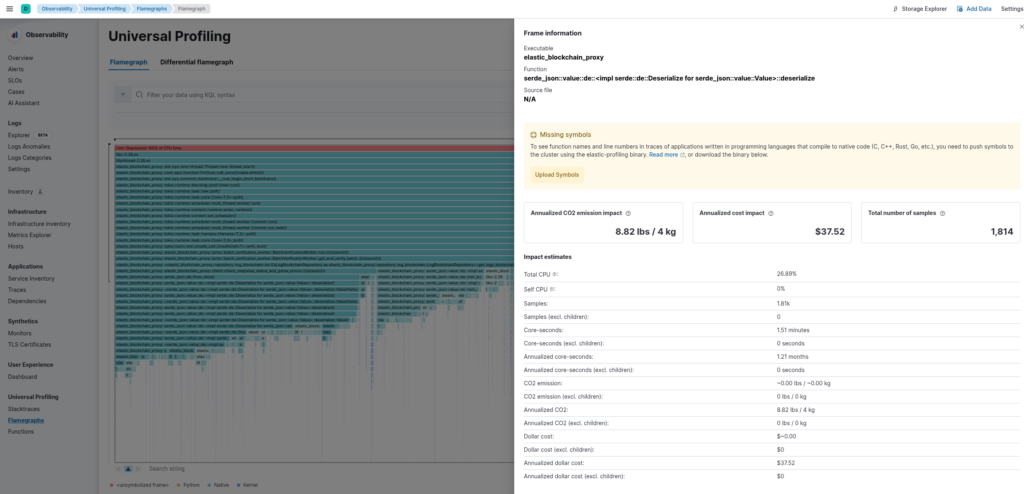Click the Add Data icon

pyautogui.click(x=960, y=9)
